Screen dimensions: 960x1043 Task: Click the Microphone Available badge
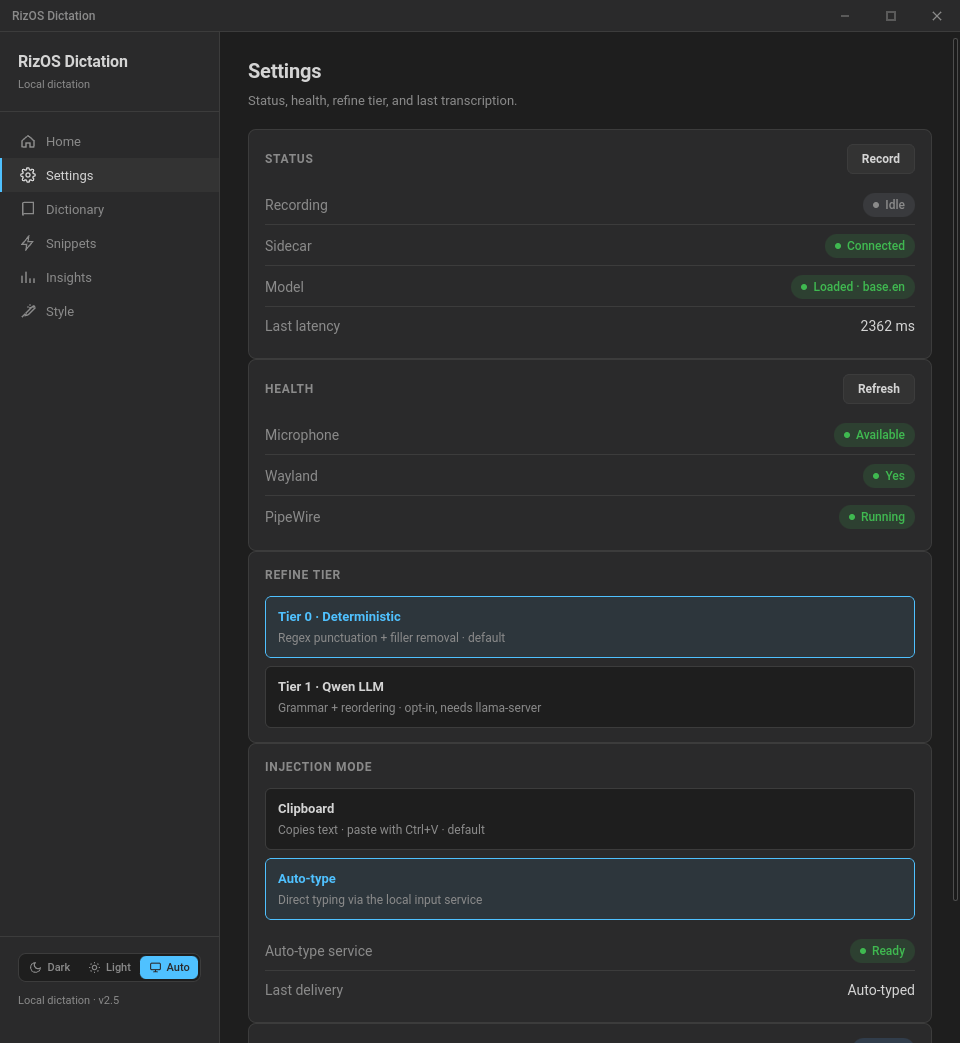coord(874,435)
